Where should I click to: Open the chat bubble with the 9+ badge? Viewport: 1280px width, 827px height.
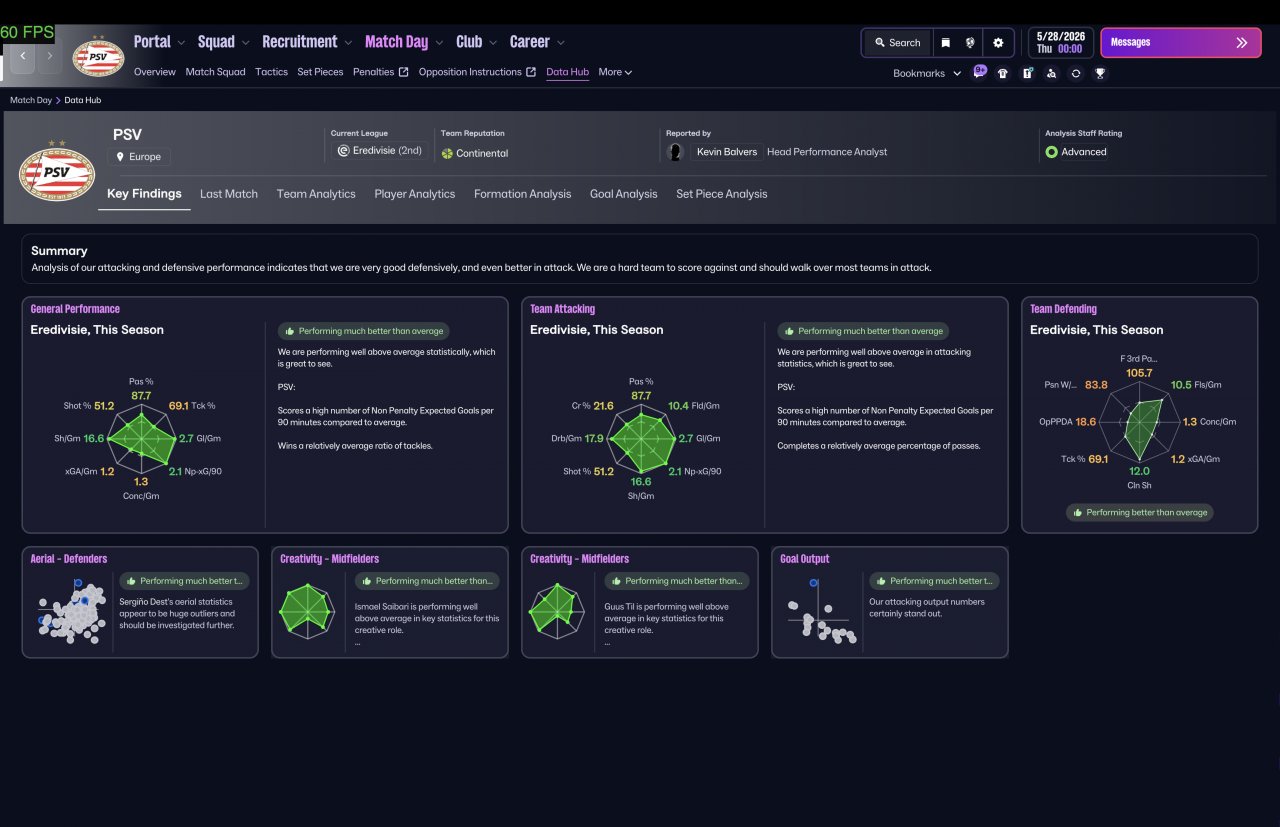[979, 72]
